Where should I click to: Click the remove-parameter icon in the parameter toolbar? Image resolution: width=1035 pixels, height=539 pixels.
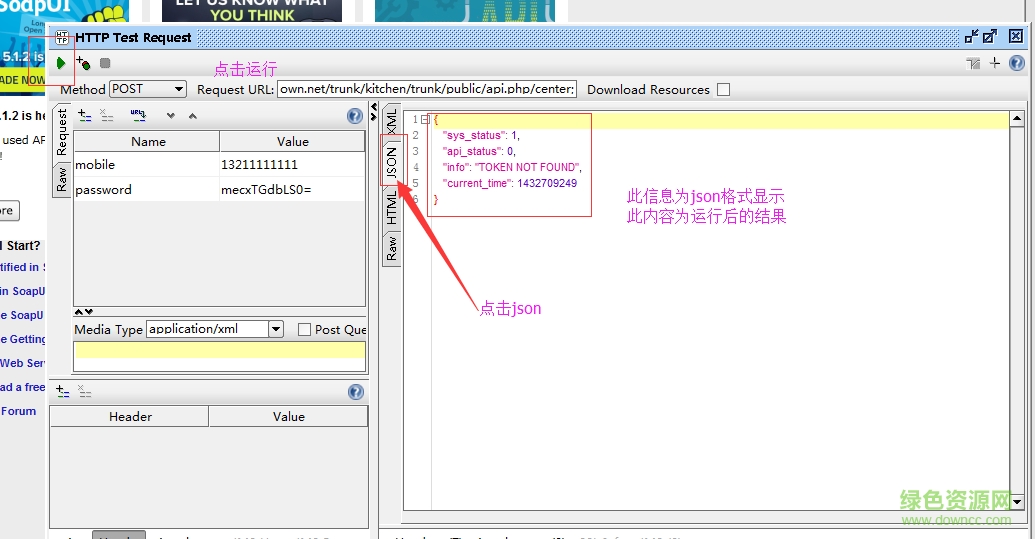click(x=106, y=115)
